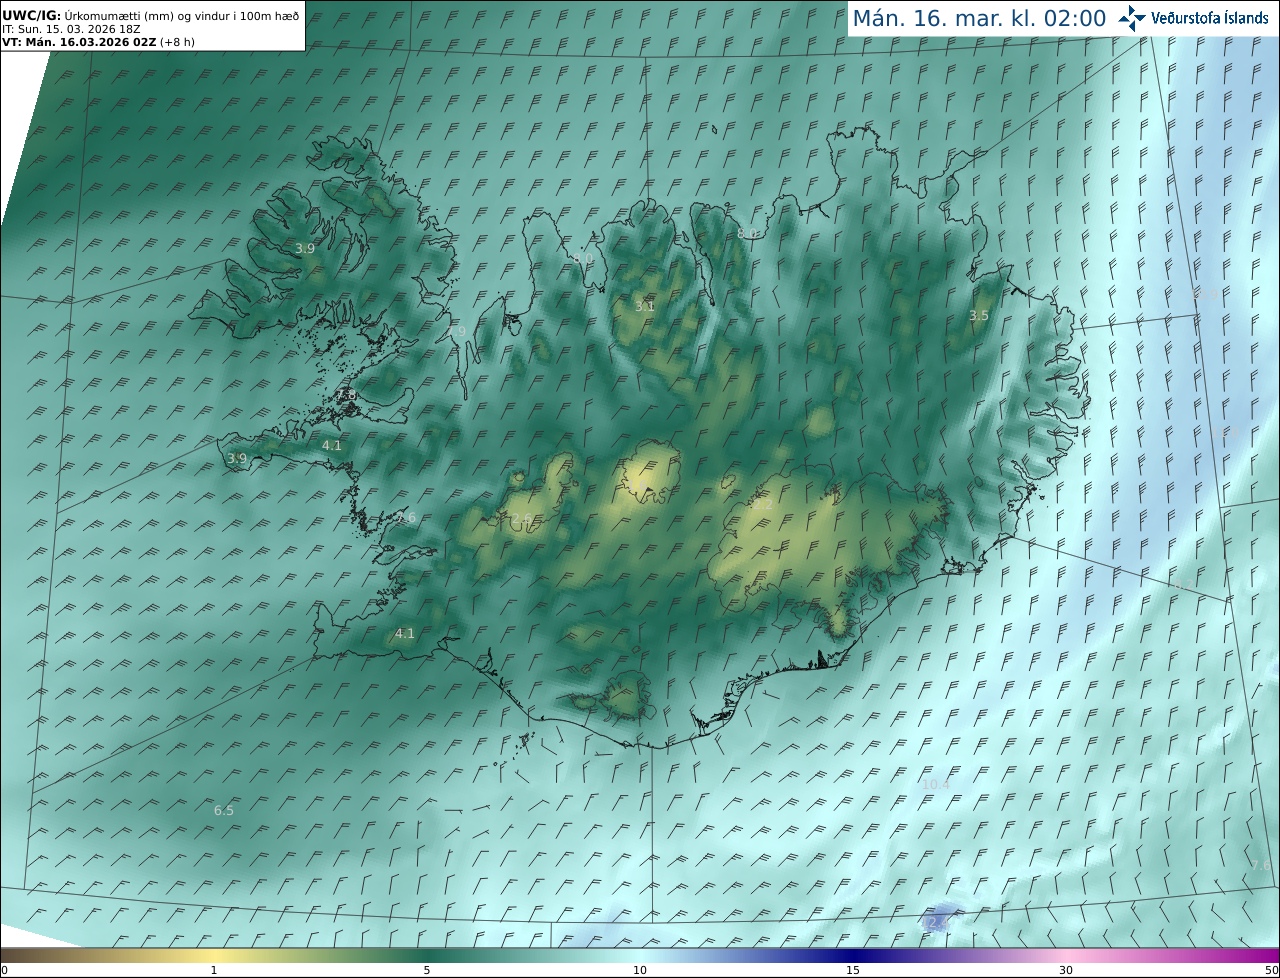1280x978 pixels.
Task: Click the Veðurstofa Íslands name text
Action: (x=1210, y=18)
